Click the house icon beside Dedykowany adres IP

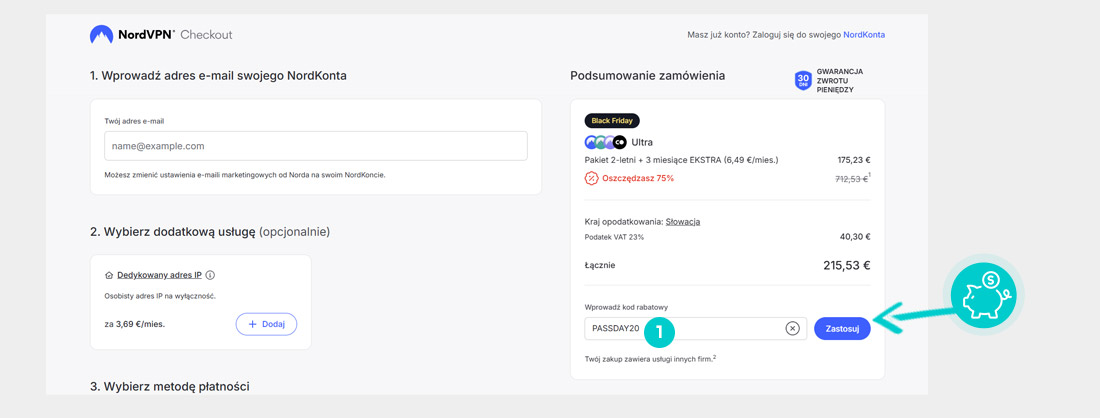(x=109, y=275)
